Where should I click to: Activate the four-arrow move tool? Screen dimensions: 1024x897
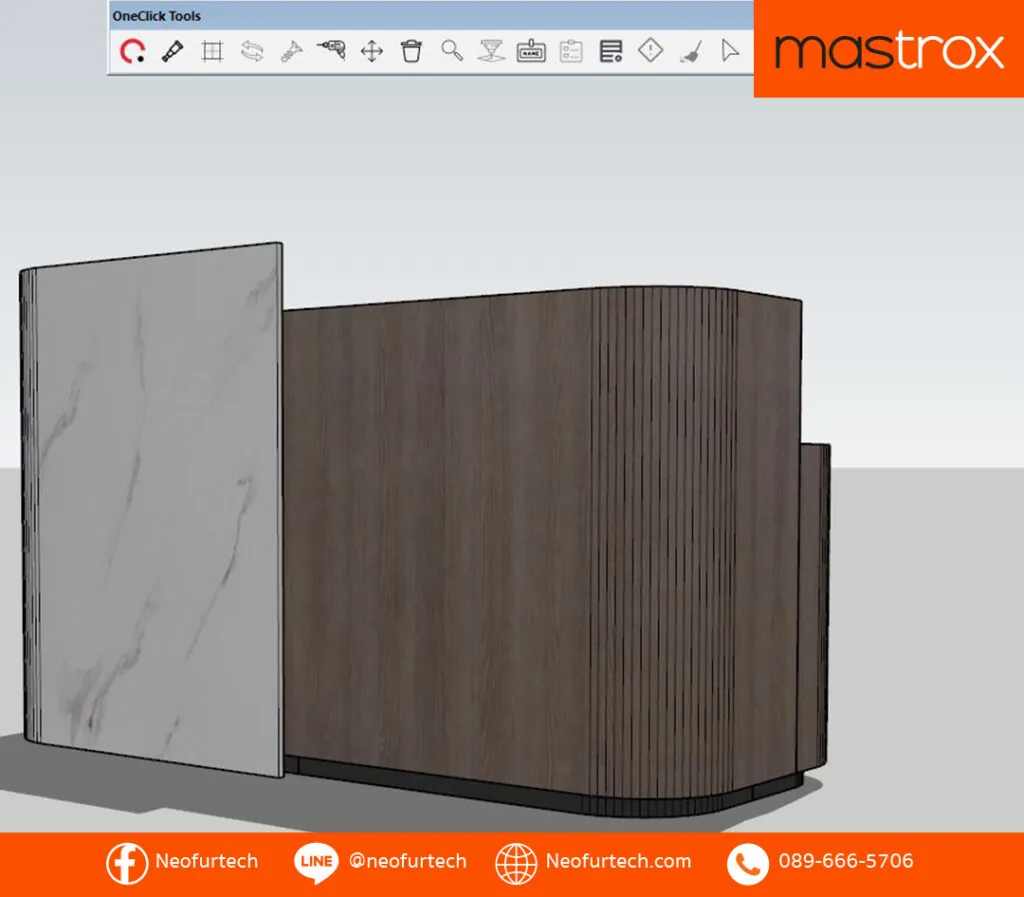(x=372, y=51)
